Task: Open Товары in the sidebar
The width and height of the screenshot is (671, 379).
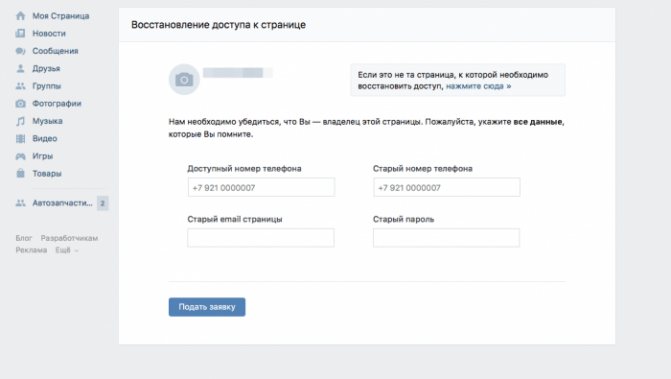Action: tap(47, 174)
